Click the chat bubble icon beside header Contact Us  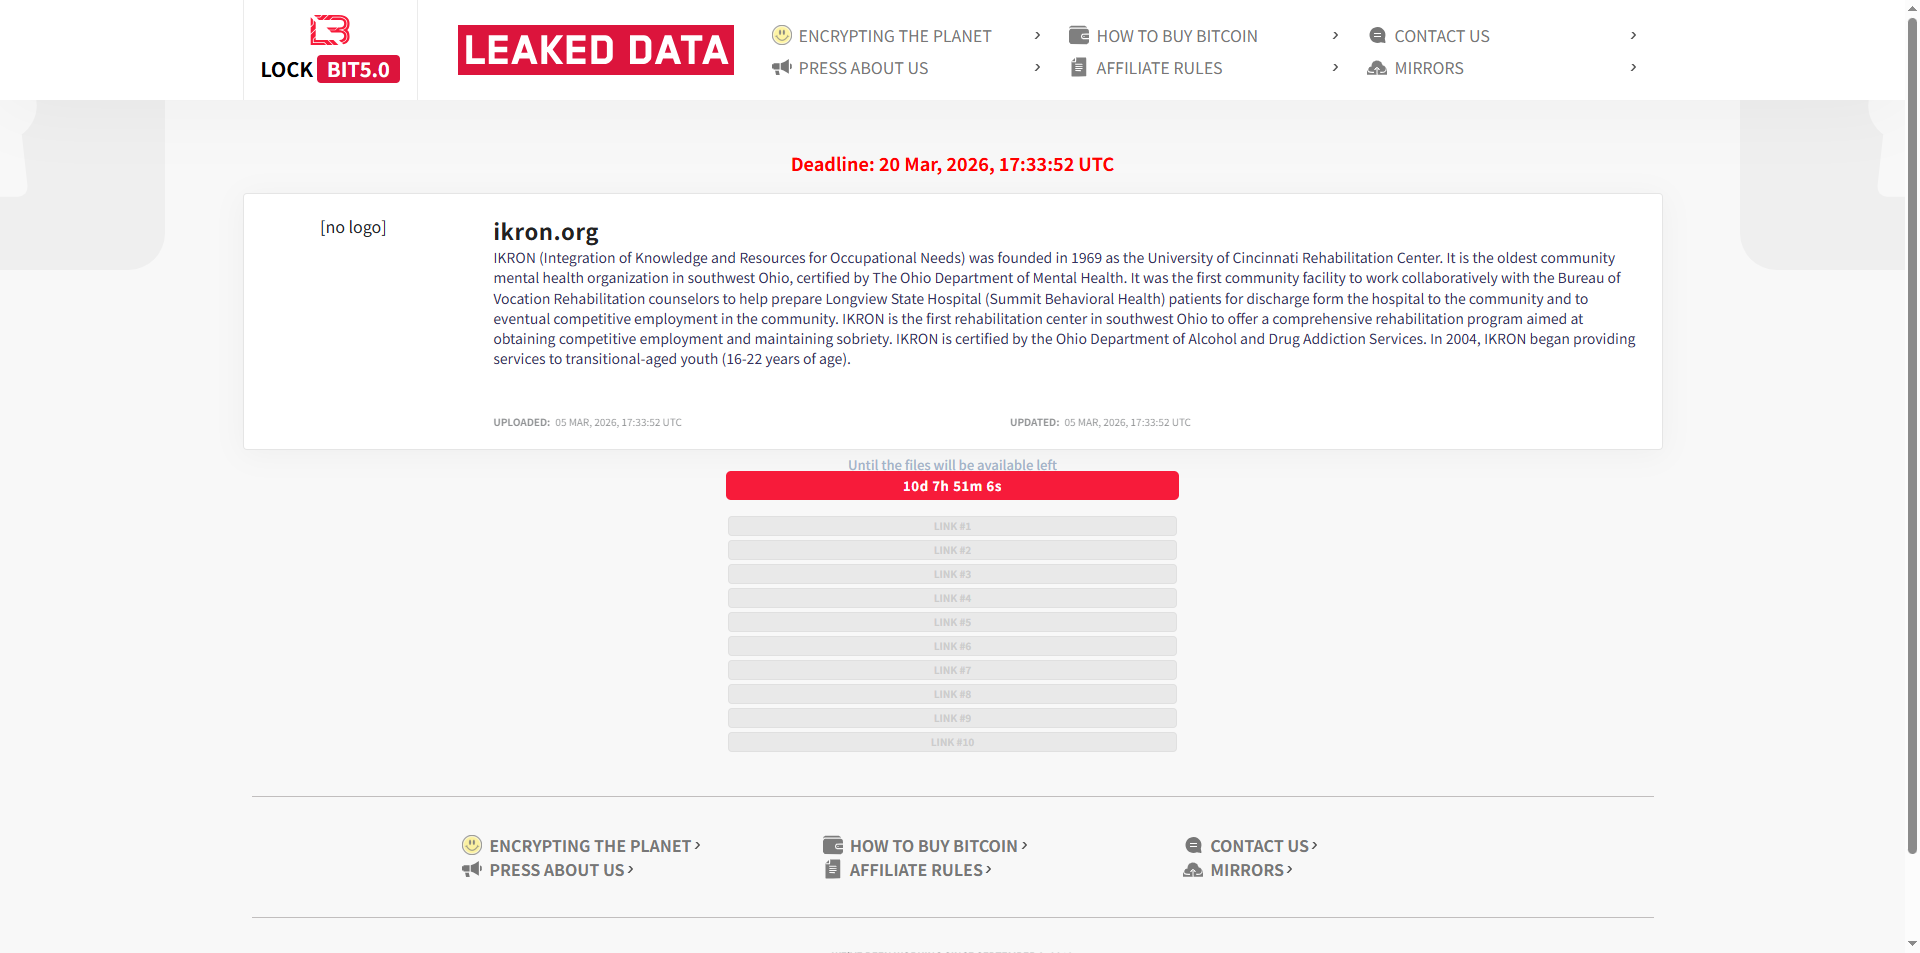point(1377,36)
